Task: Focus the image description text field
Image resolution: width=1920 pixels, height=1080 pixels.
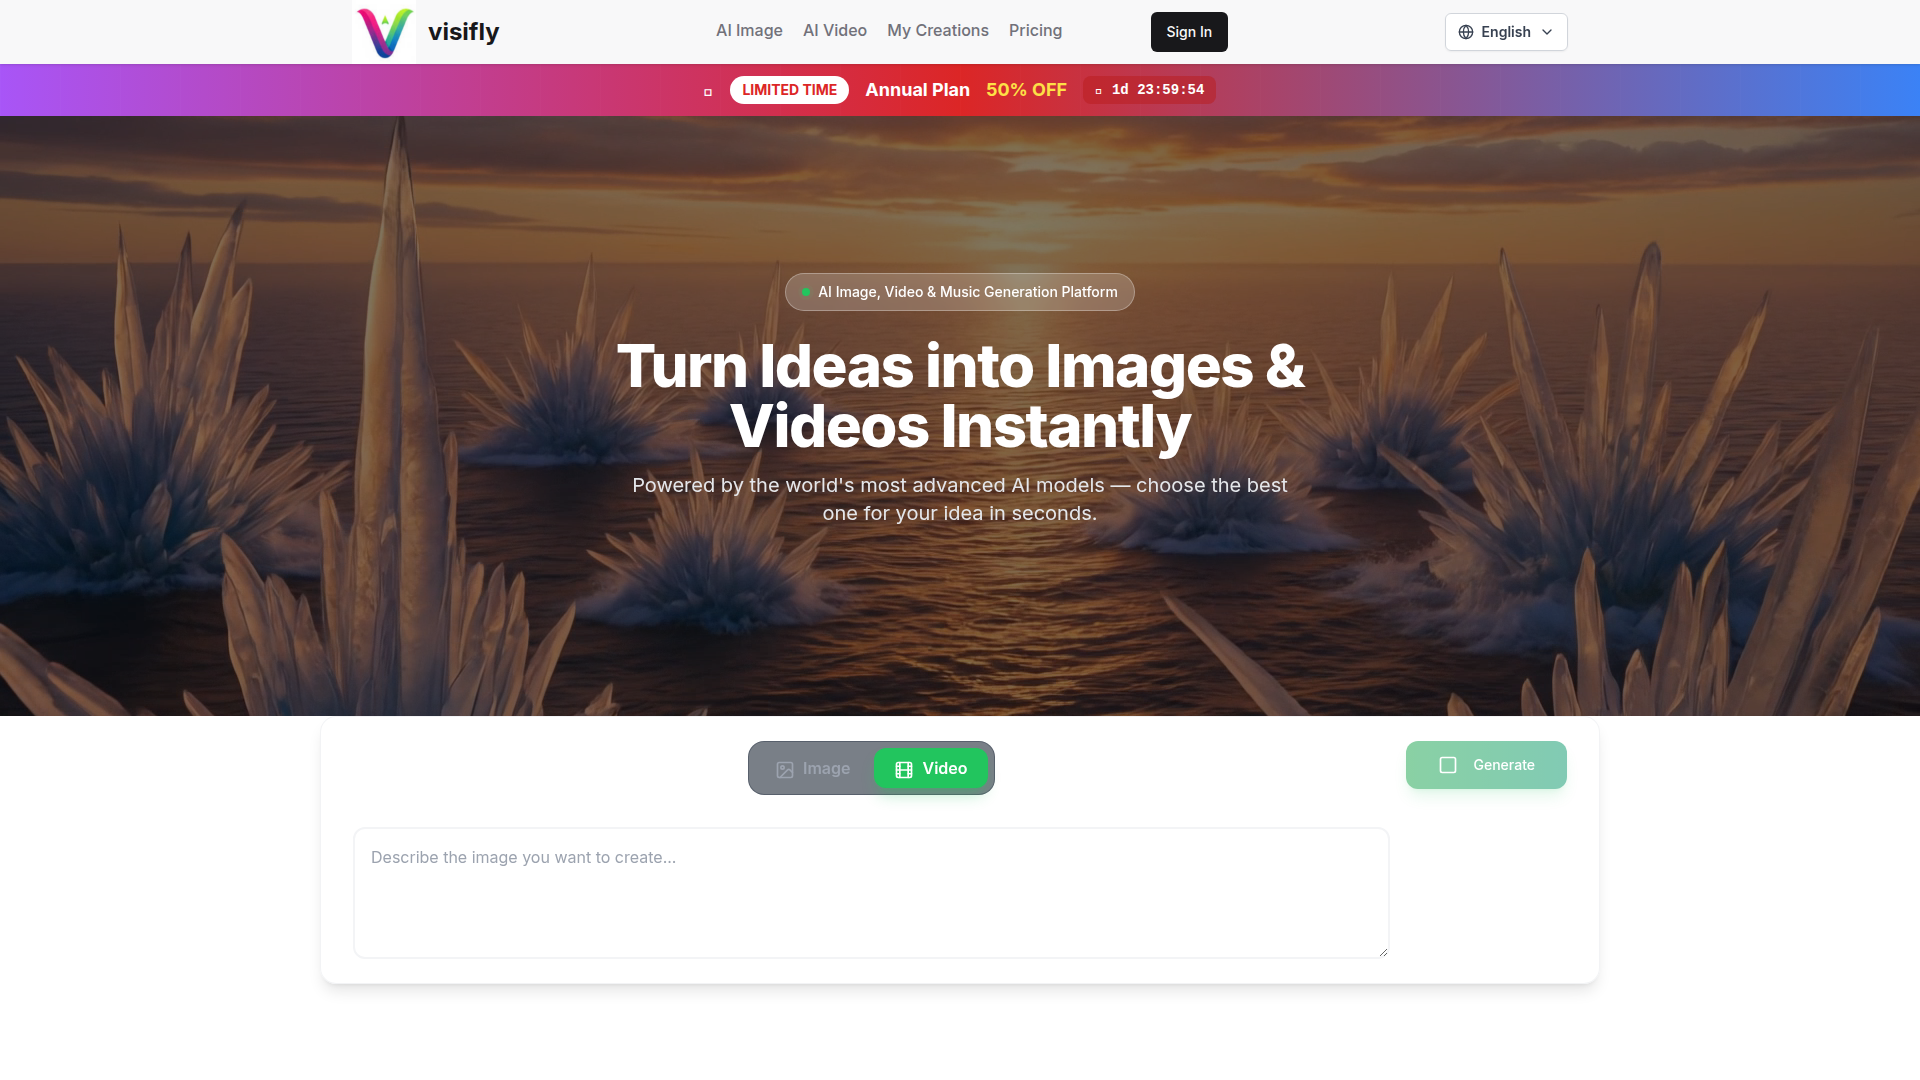Action: click(871, 893)
